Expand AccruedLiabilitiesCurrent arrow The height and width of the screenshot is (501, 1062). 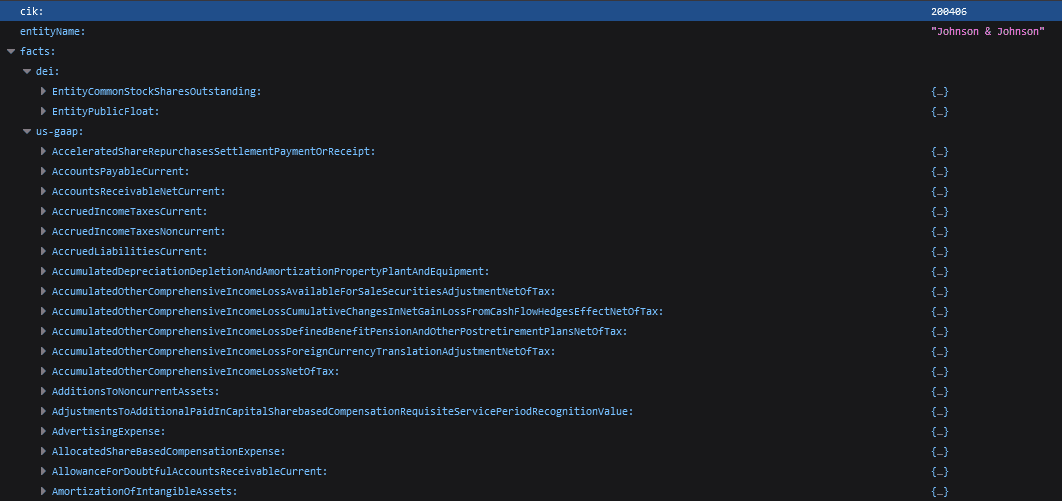pos(43,251)
